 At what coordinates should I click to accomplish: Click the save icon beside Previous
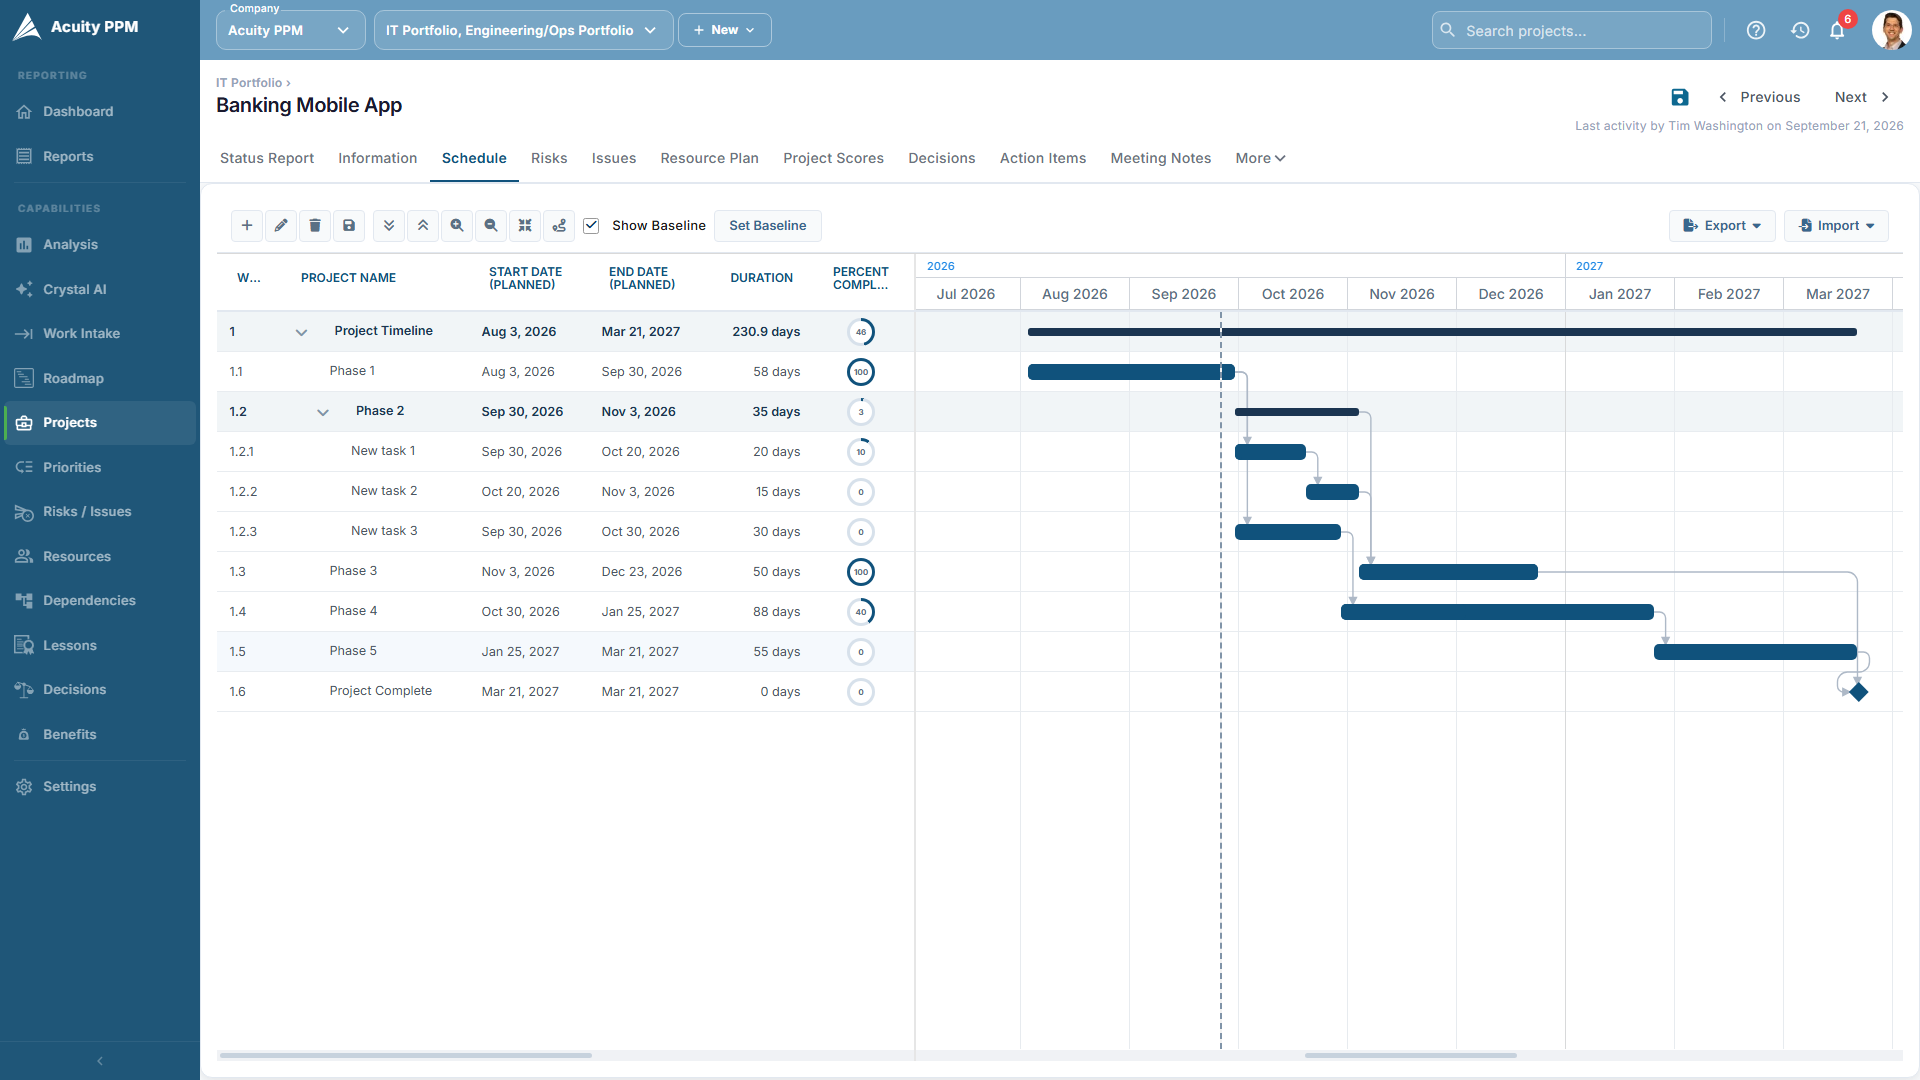(x=1680, y=97)
